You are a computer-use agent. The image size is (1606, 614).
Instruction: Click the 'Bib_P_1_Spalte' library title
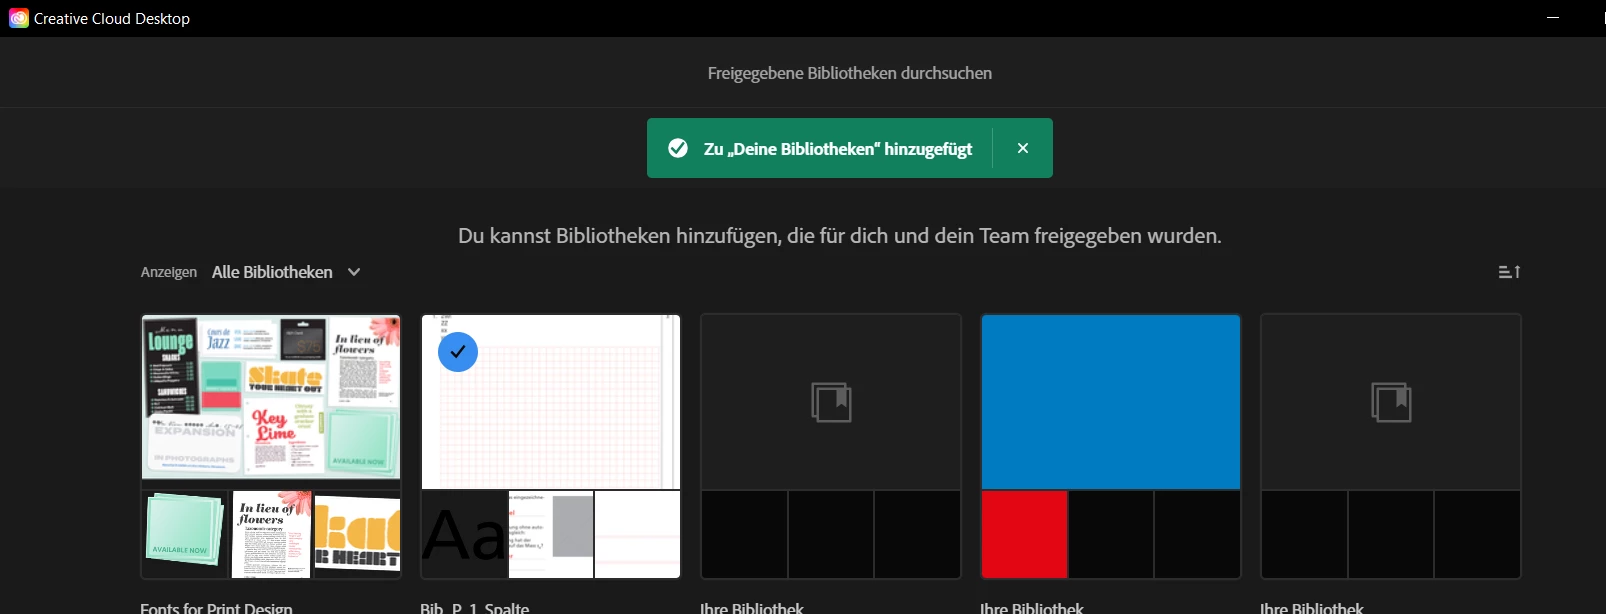[475, 607]
